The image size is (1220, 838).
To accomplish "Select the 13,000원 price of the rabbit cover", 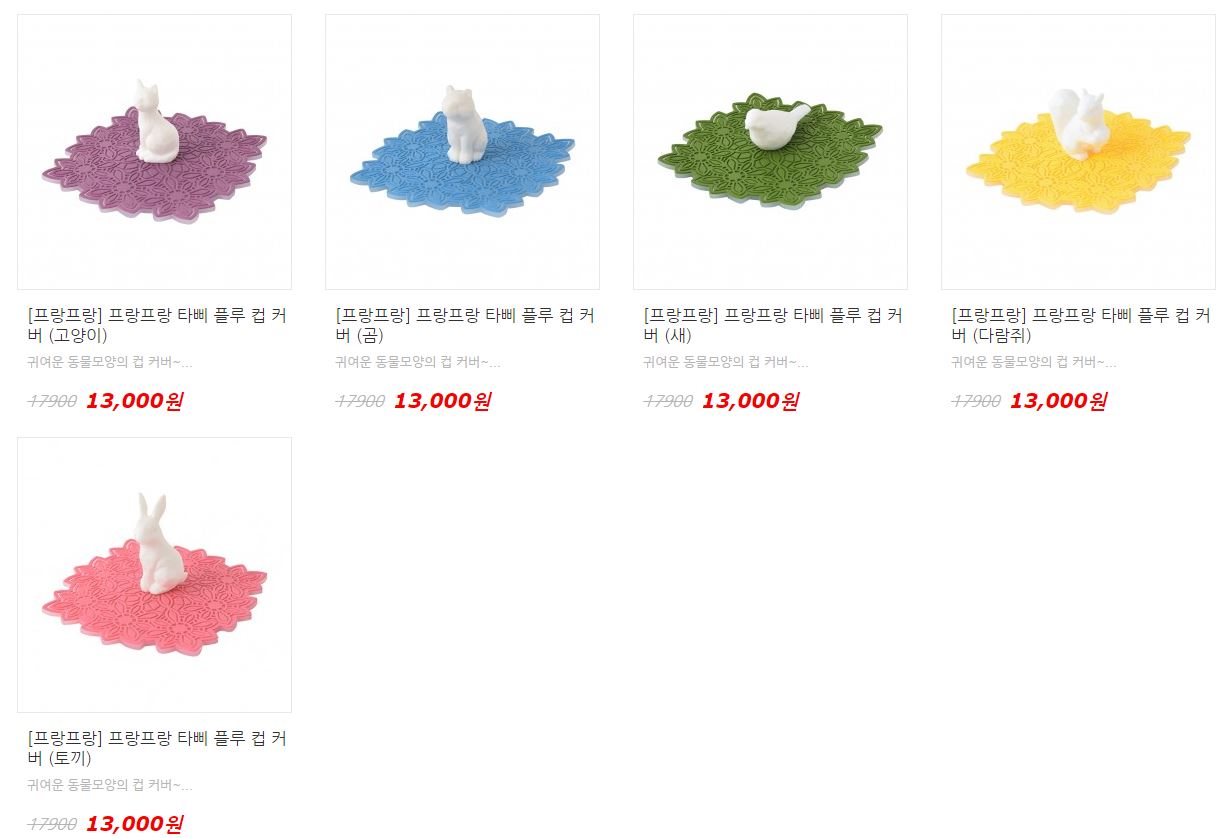I will (x=134, y=824).
